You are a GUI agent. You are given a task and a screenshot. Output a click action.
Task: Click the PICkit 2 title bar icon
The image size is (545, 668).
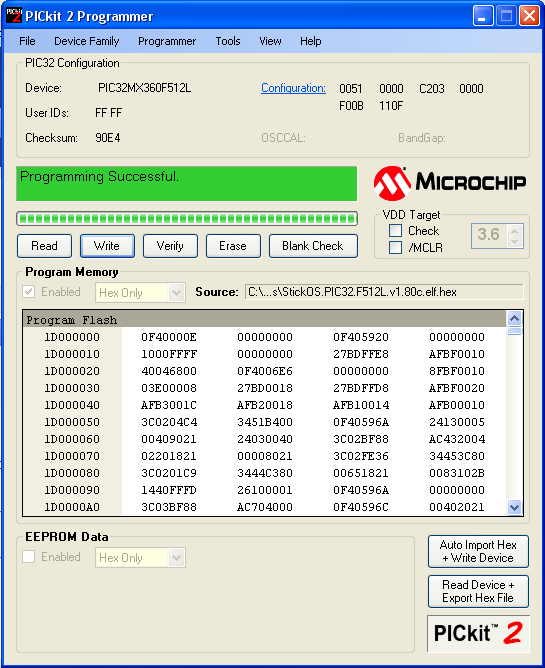pos(14,15)
